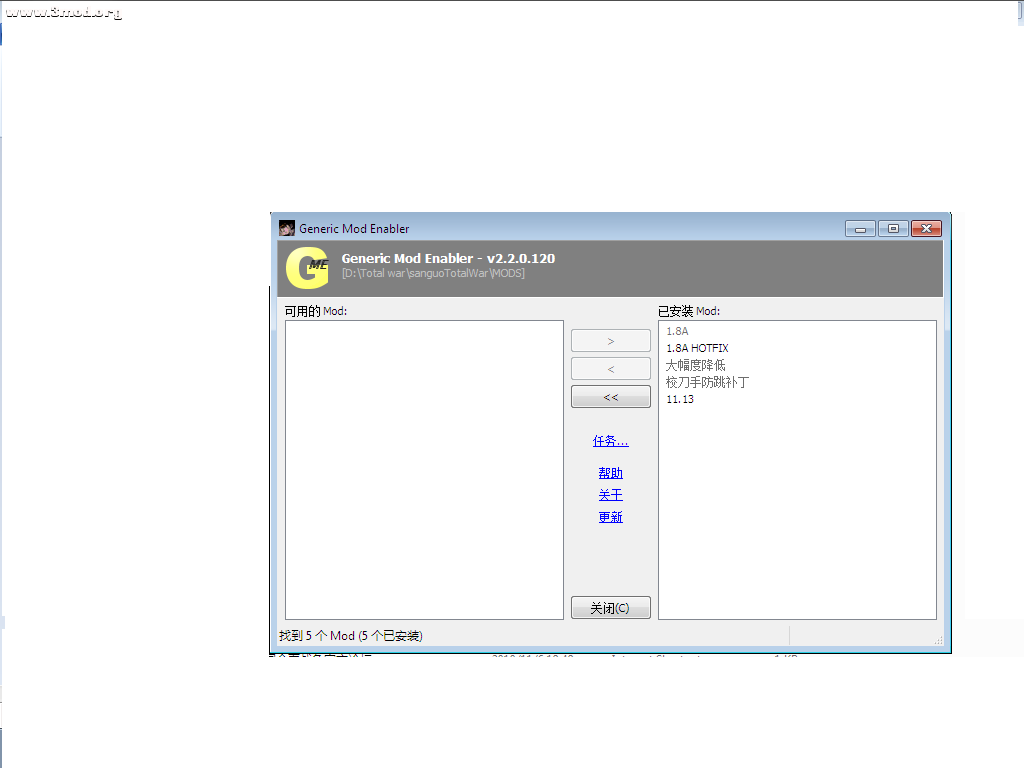Click the yellow GME logo in header
Image resolution: width=1024 pixels, height=768 pixels.
[306, 267]
